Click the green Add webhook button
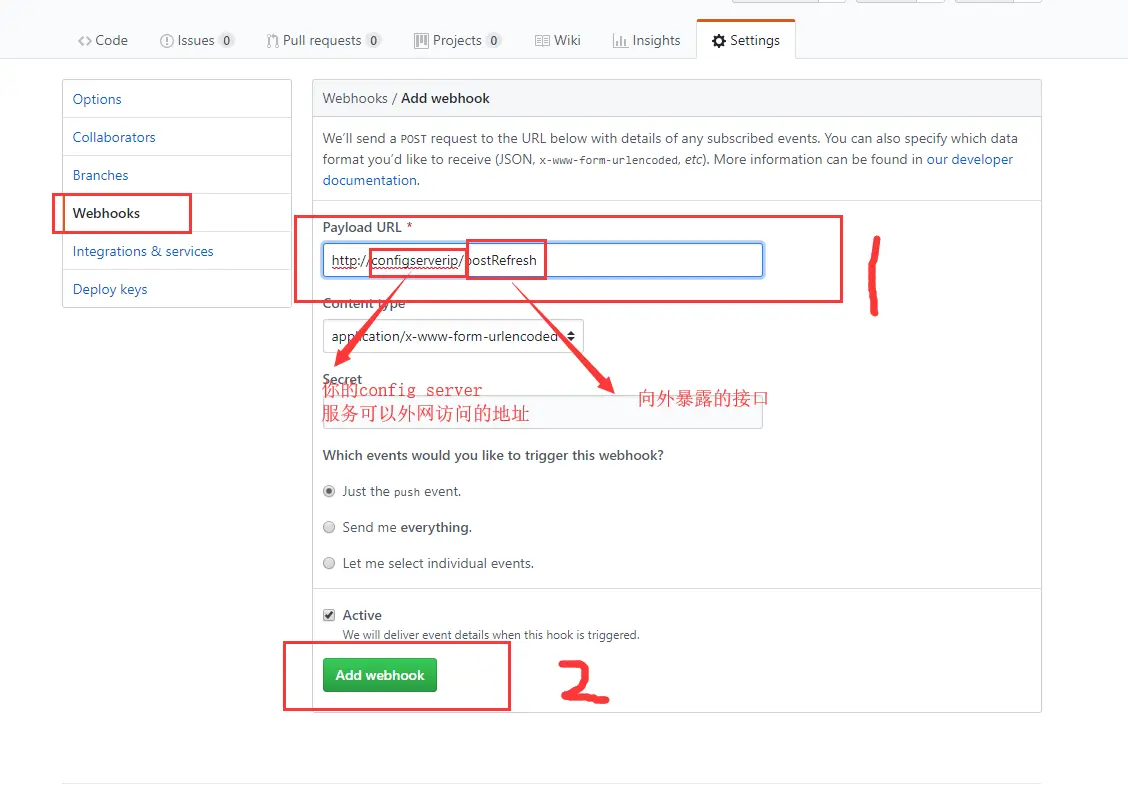Image resolution: width=1128 pixels, height=802 pixels. pyautogui.click(x=380, y=675)
